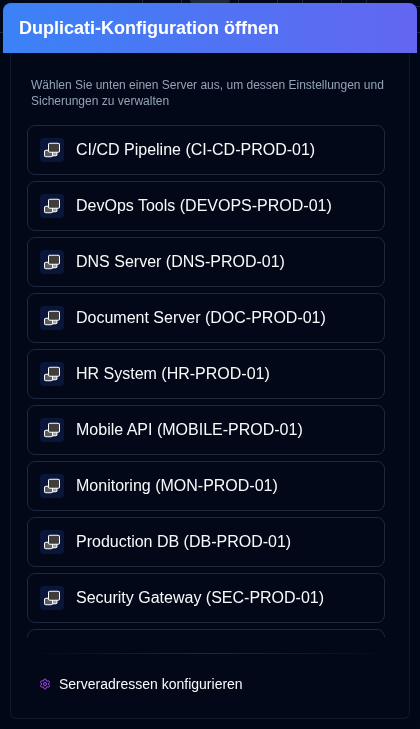
Task: Click server icon beside Document Server
Action: [x=52, y=318]
